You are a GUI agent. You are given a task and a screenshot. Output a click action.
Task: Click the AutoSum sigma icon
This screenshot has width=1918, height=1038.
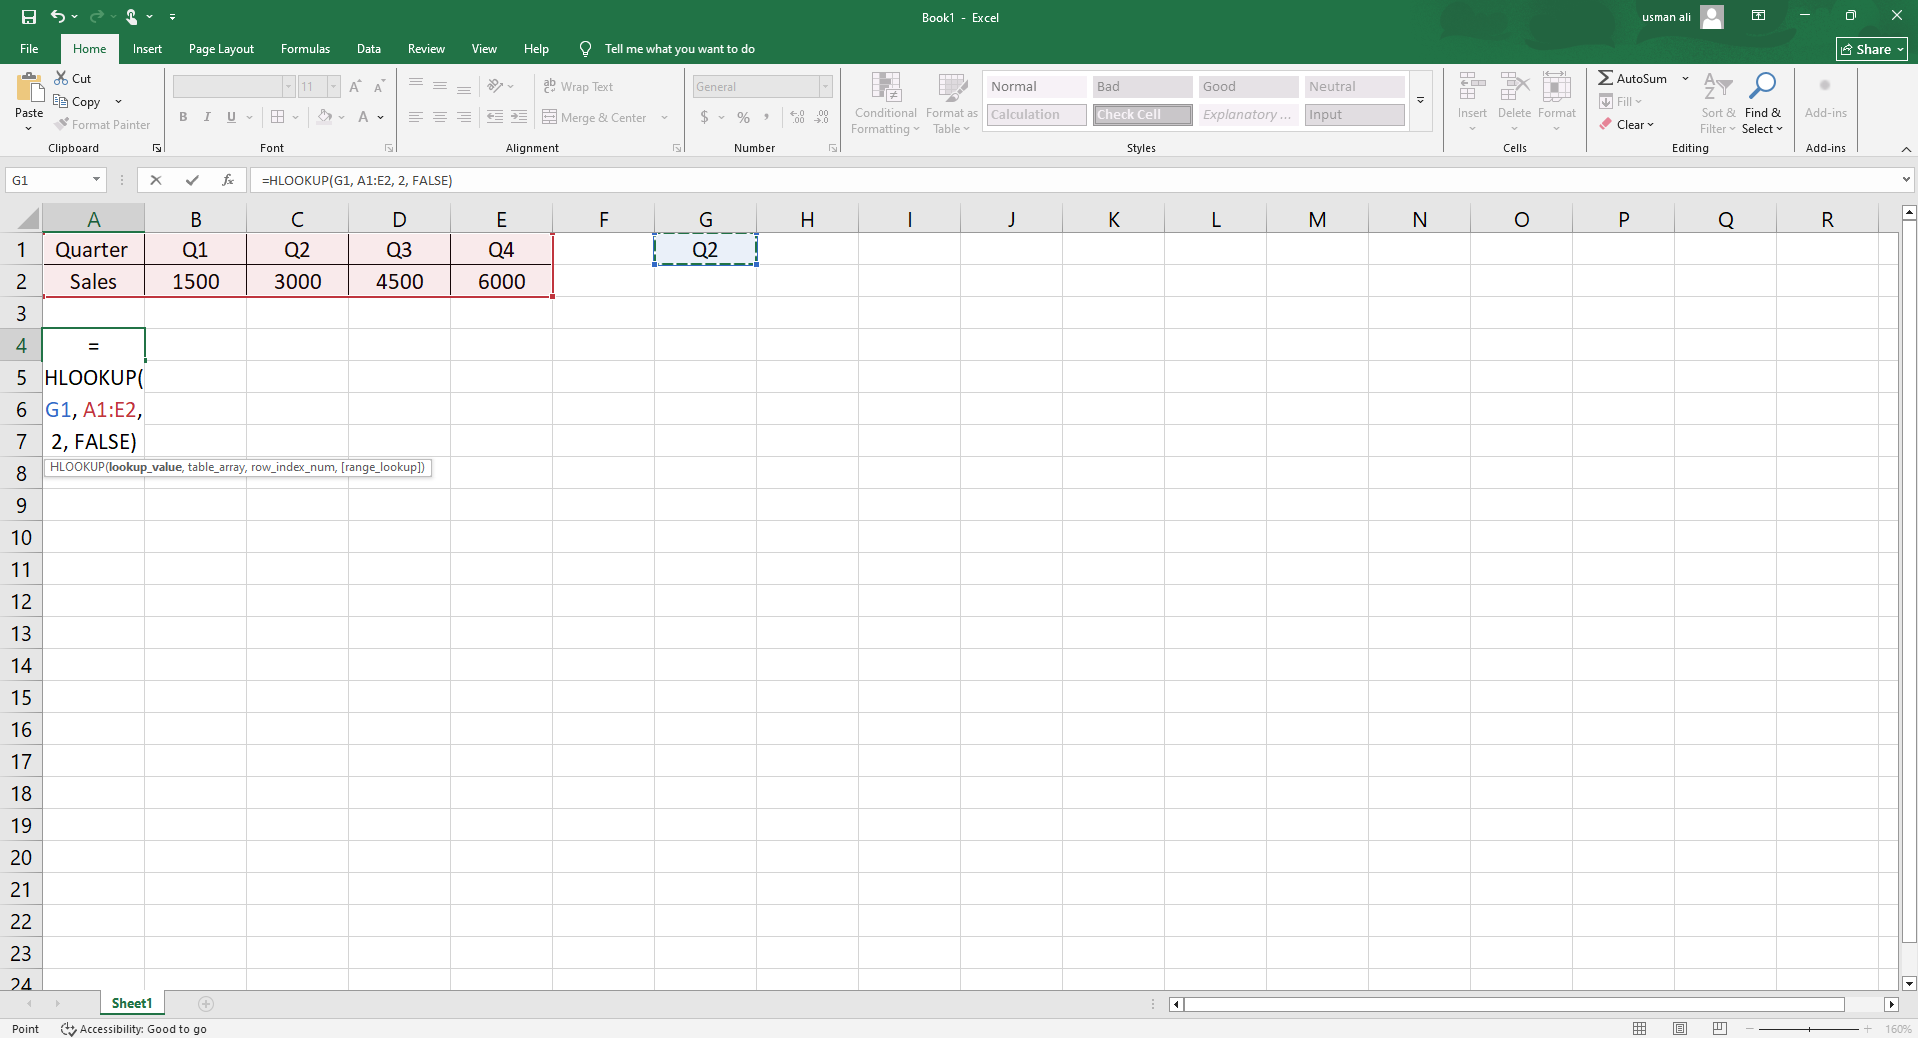(x=1605, y=78)
